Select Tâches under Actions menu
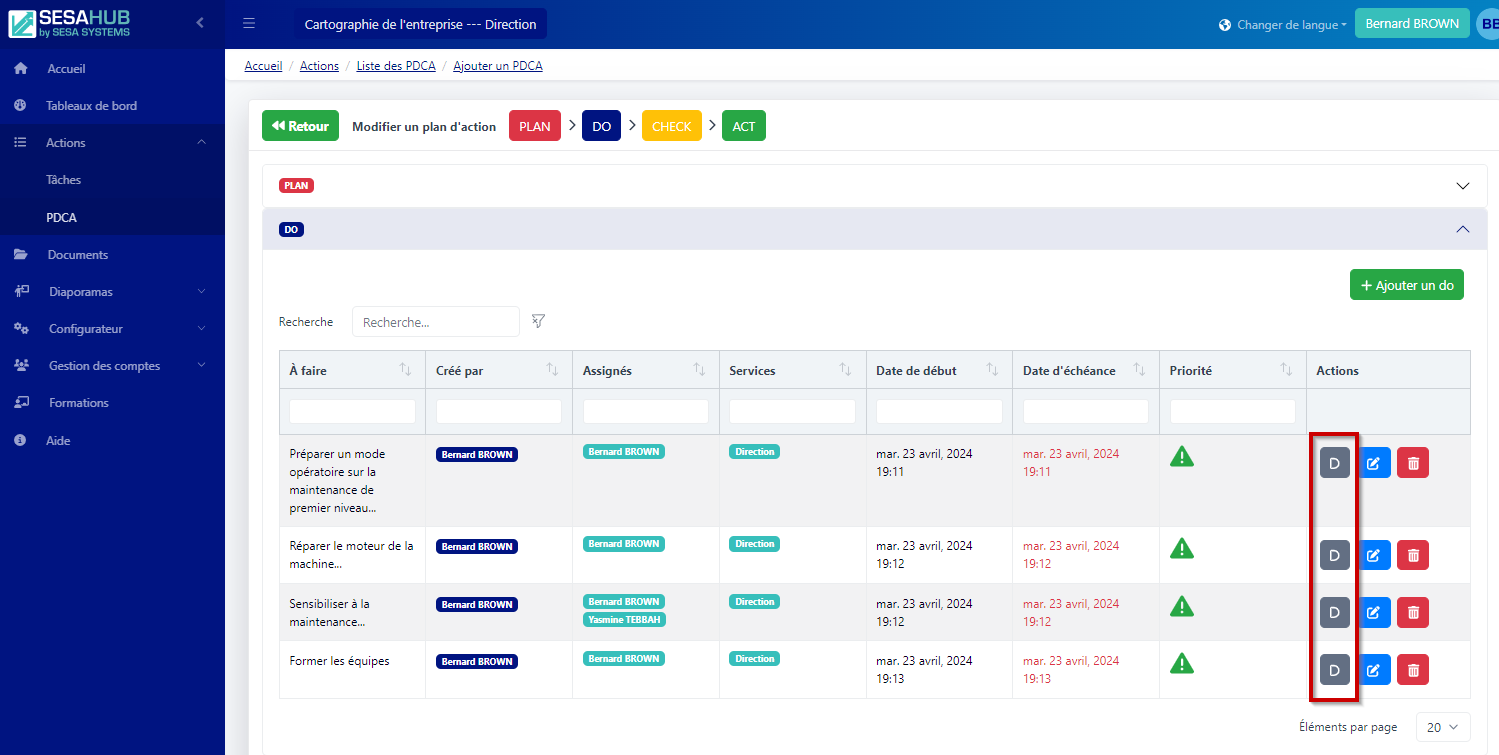The image size is (1499, 755). 63,180
